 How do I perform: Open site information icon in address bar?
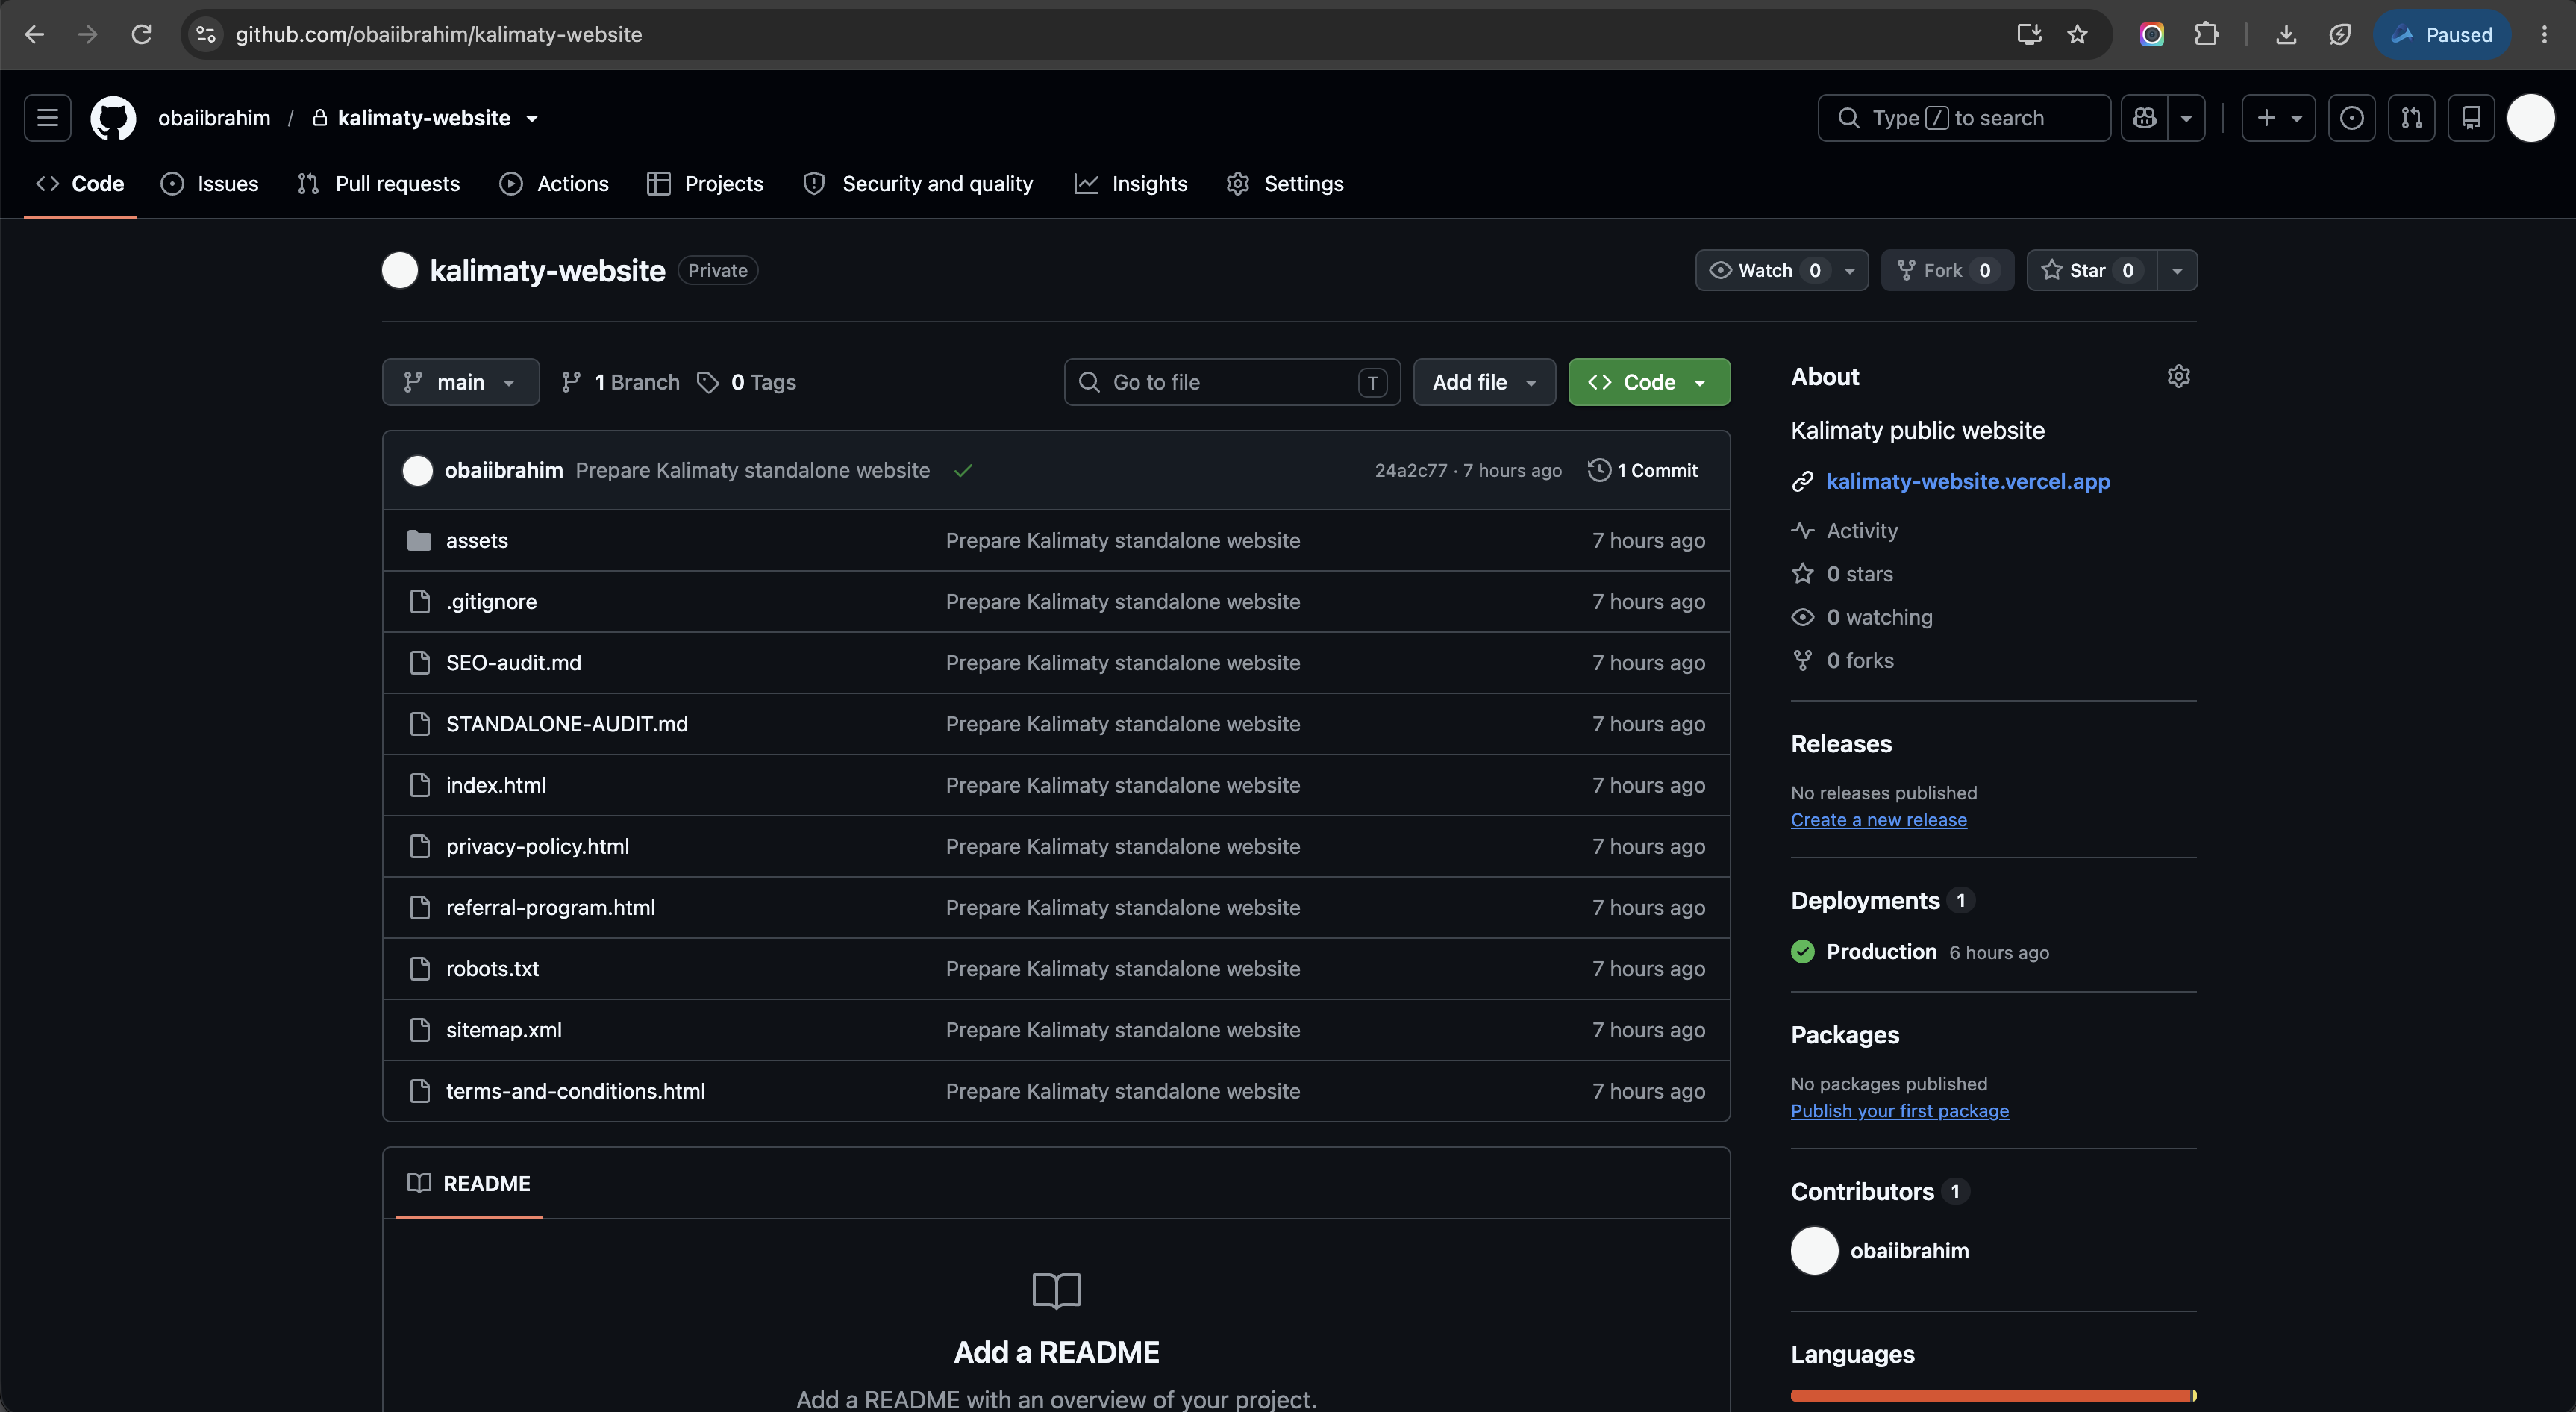coord(205,34)
